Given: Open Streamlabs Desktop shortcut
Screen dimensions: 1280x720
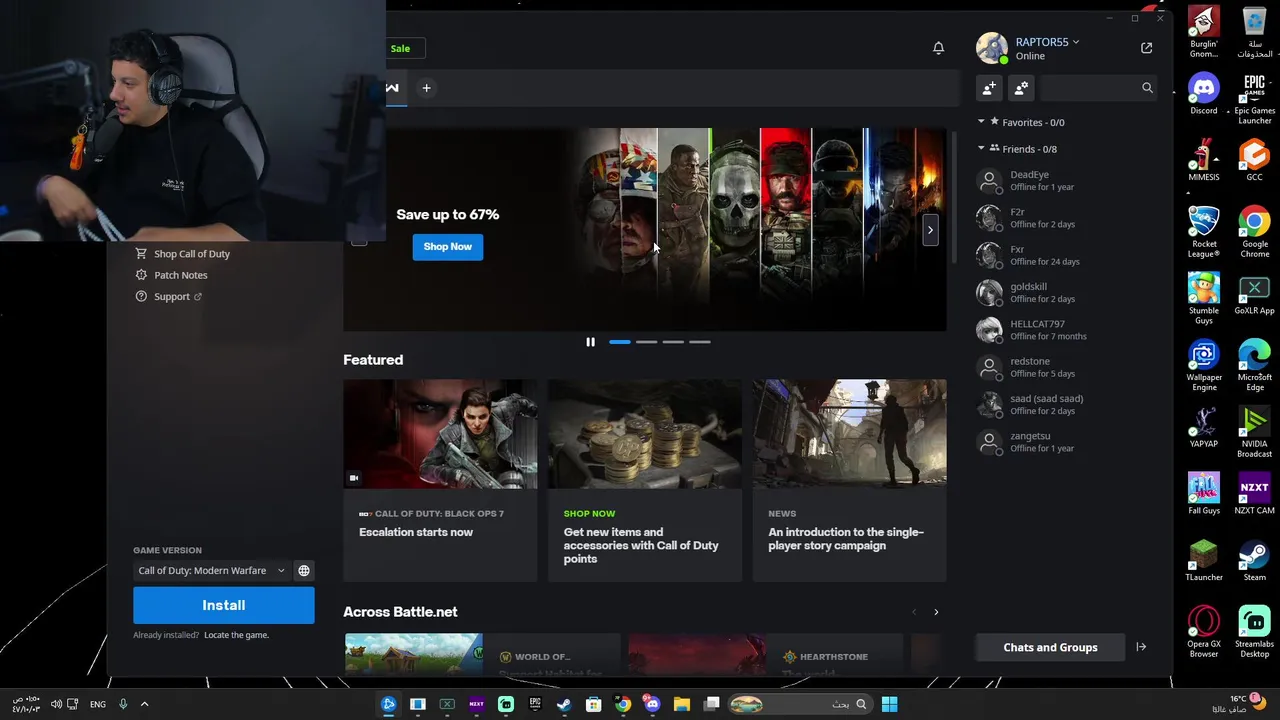Looking at the screenshot, I should click(x=1255, y=632).
